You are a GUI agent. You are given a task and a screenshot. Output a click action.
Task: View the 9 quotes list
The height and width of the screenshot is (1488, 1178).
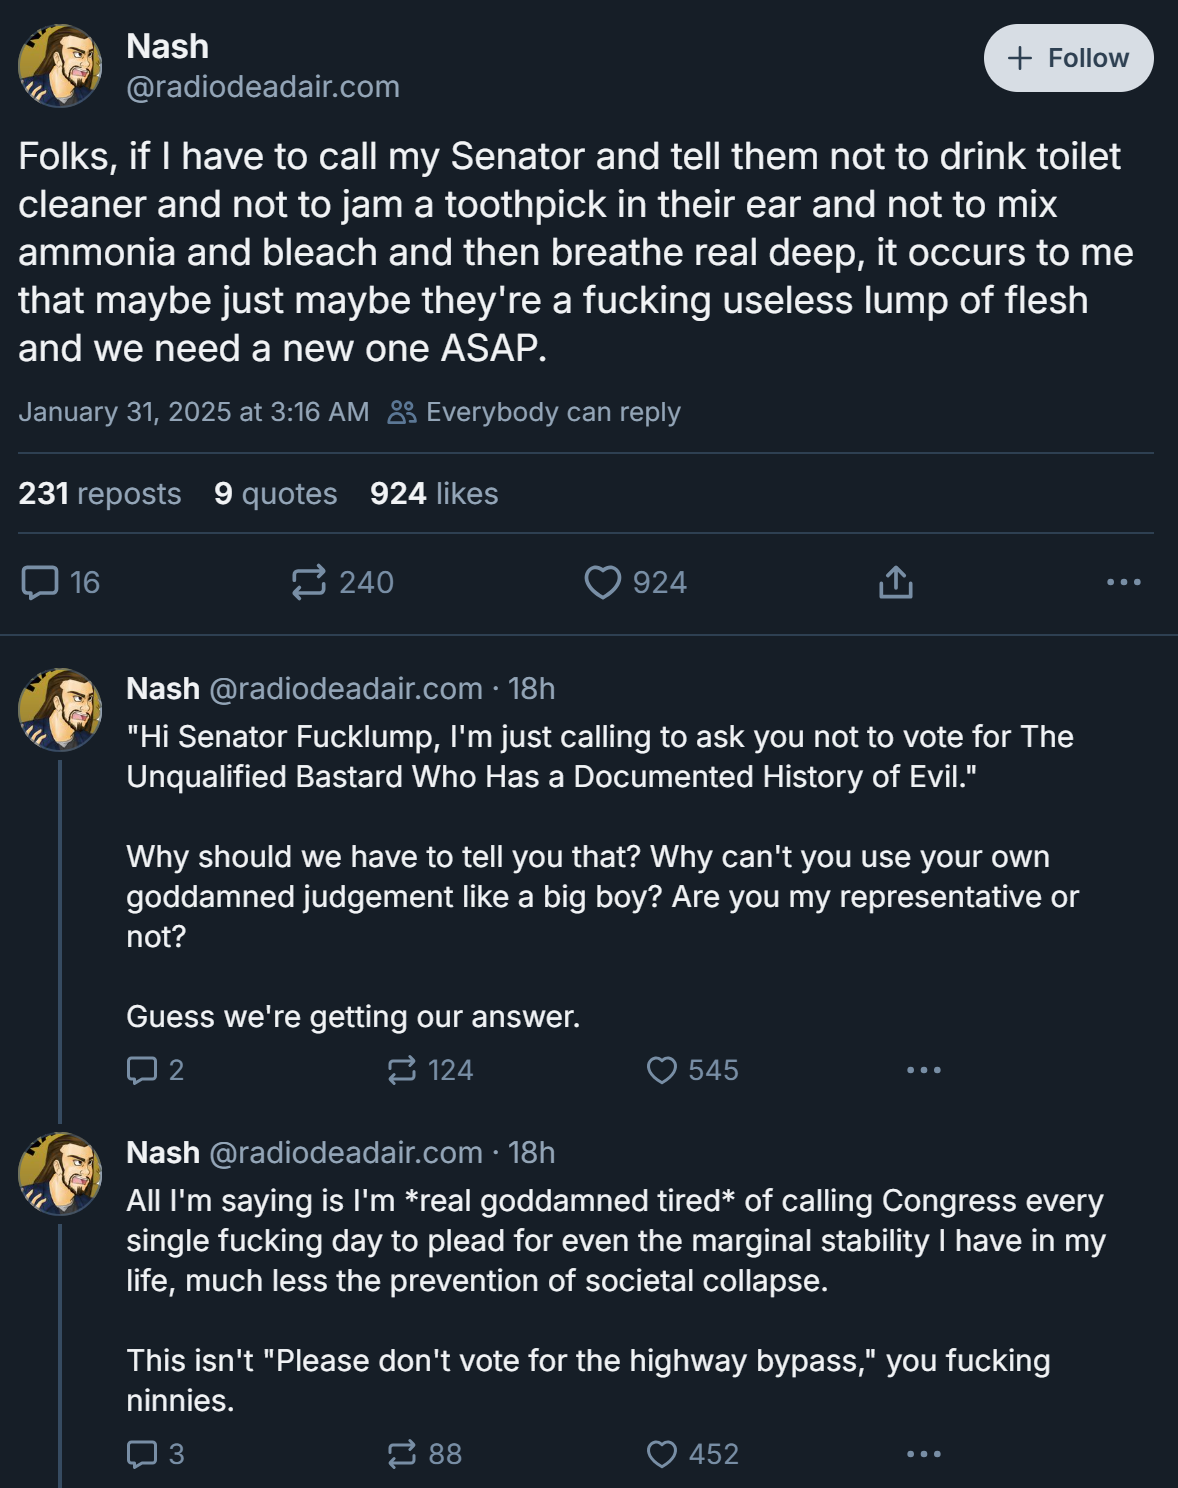(276, 493)
